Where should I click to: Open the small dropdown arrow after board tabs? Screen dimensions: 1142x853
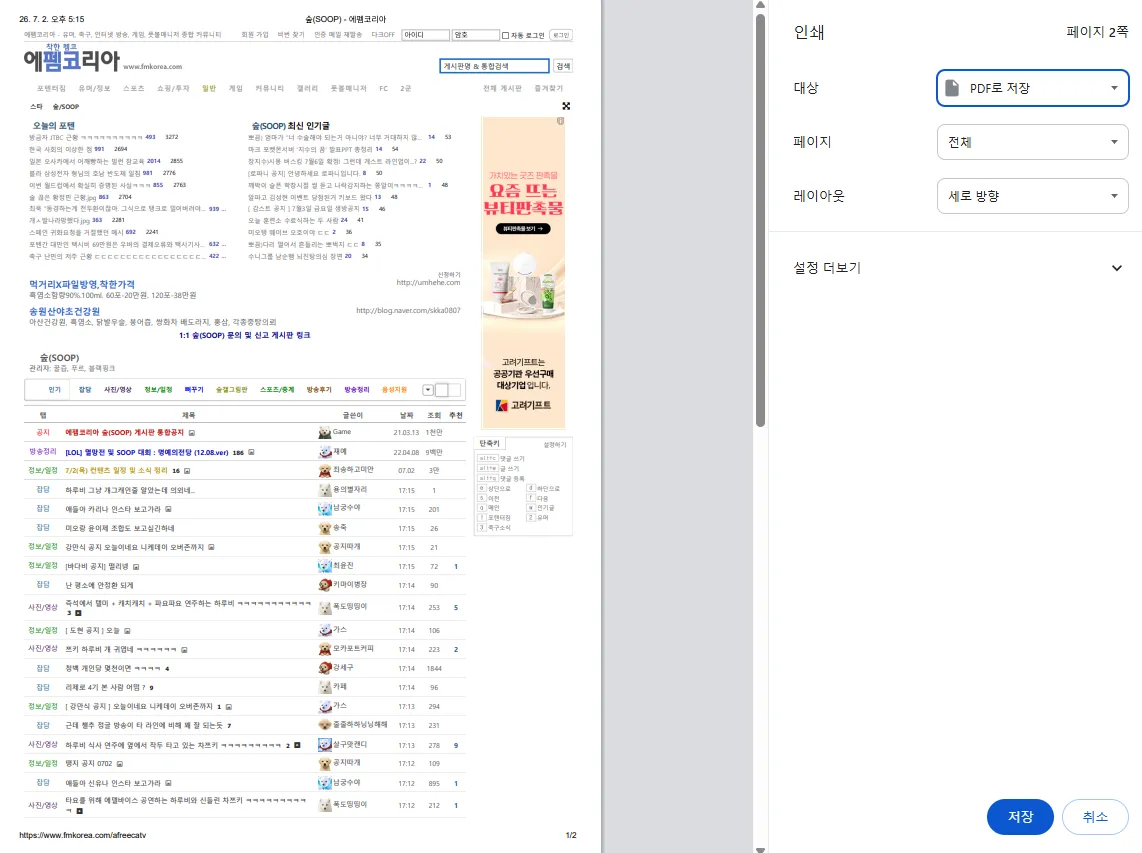click(428, 390)
